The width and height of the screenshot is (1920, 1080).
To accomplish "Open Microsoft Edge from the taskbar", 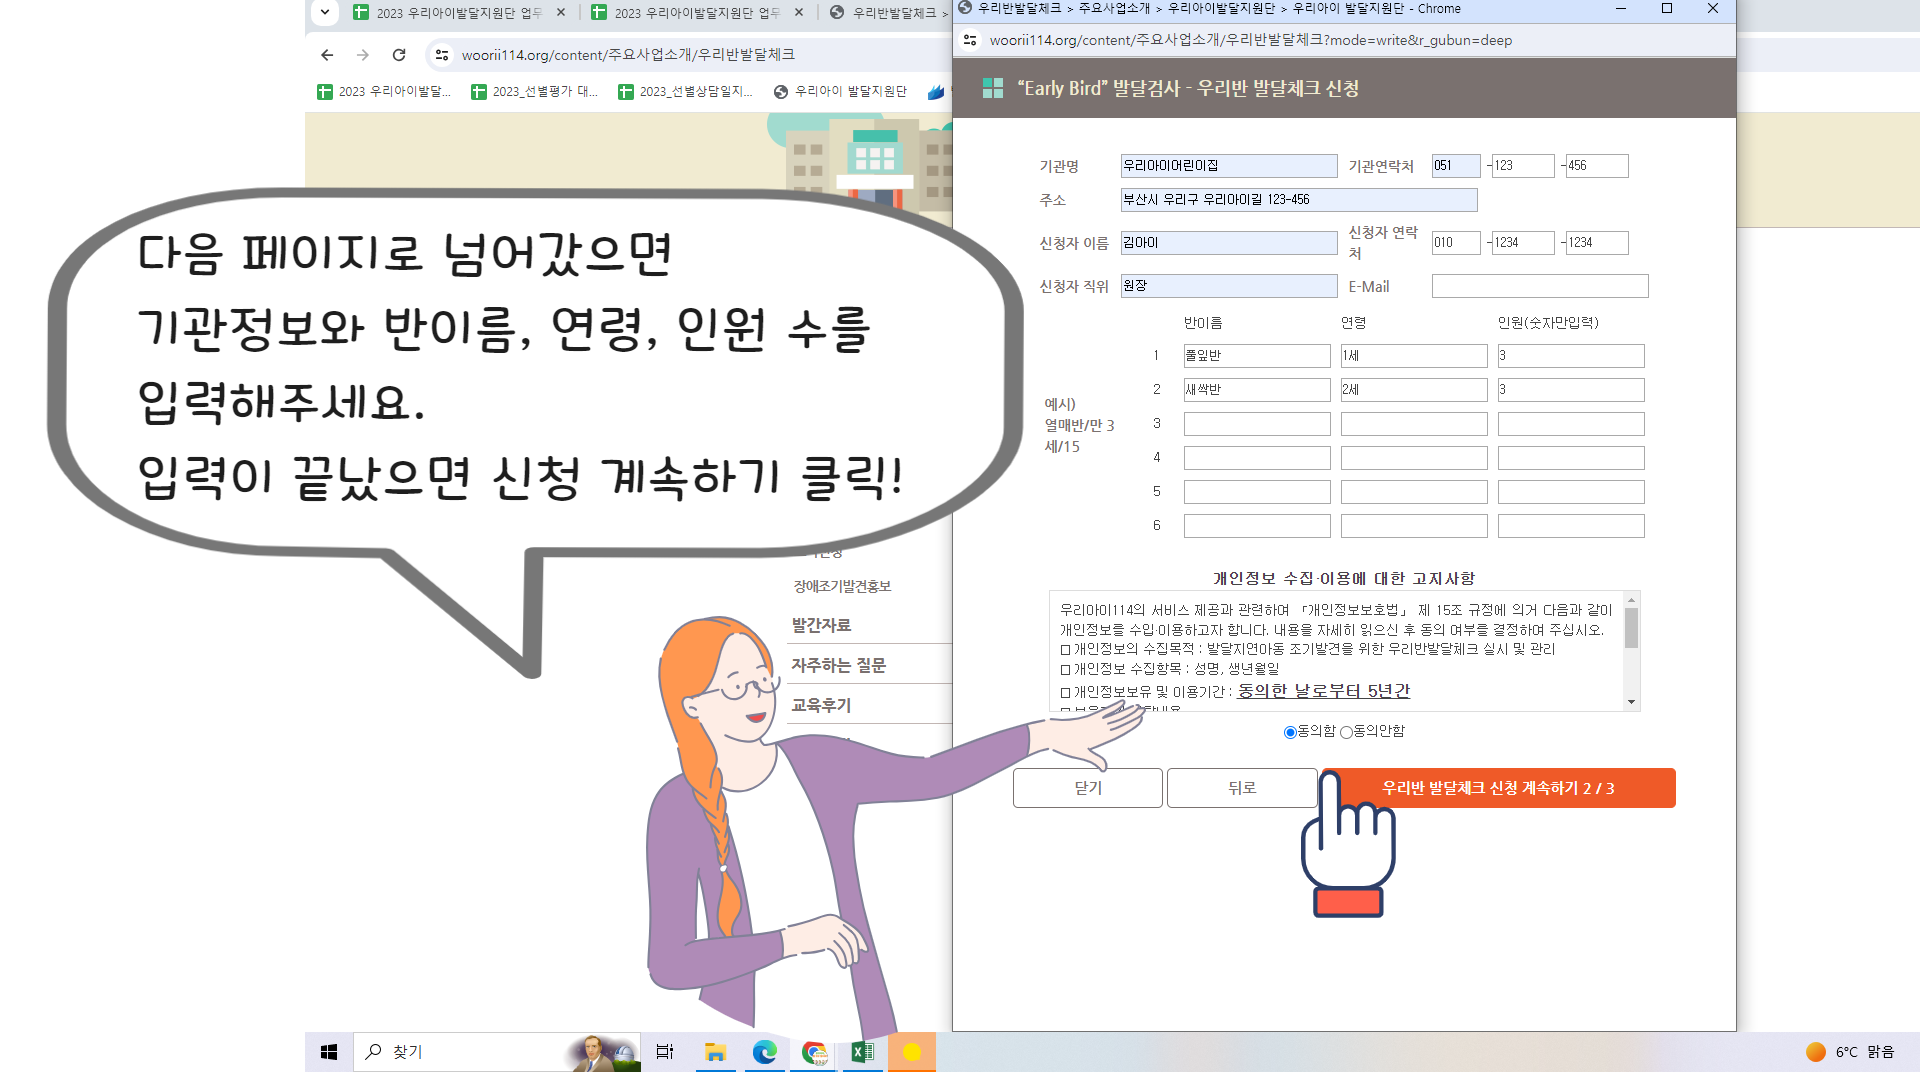I will point(765,1052).
